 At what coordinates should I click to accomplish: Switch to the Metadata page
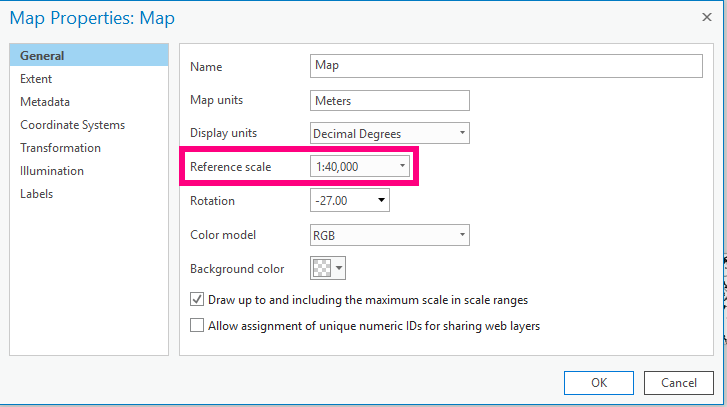pos(45,102)
